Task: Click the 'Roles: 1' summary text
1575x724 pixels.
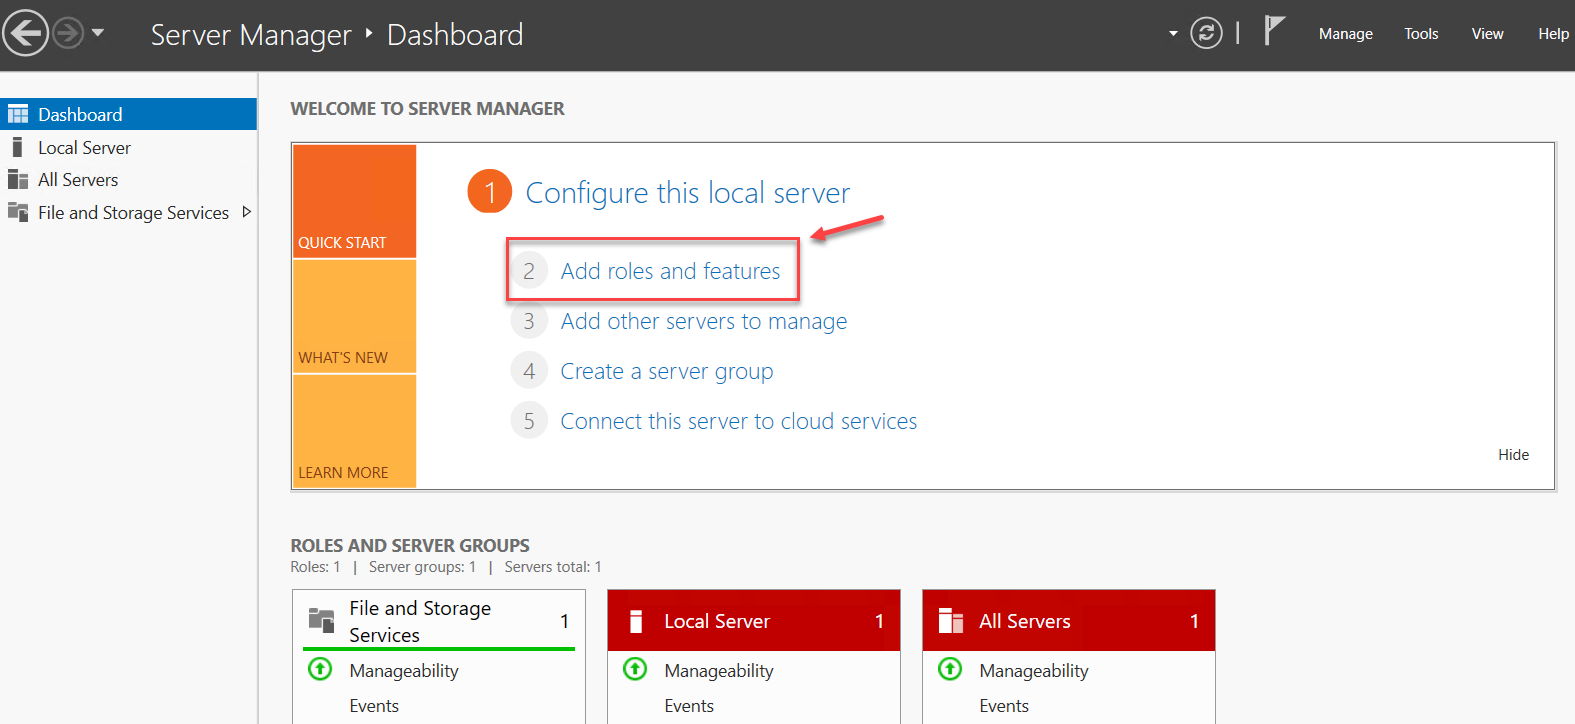Action: [315, 567]
